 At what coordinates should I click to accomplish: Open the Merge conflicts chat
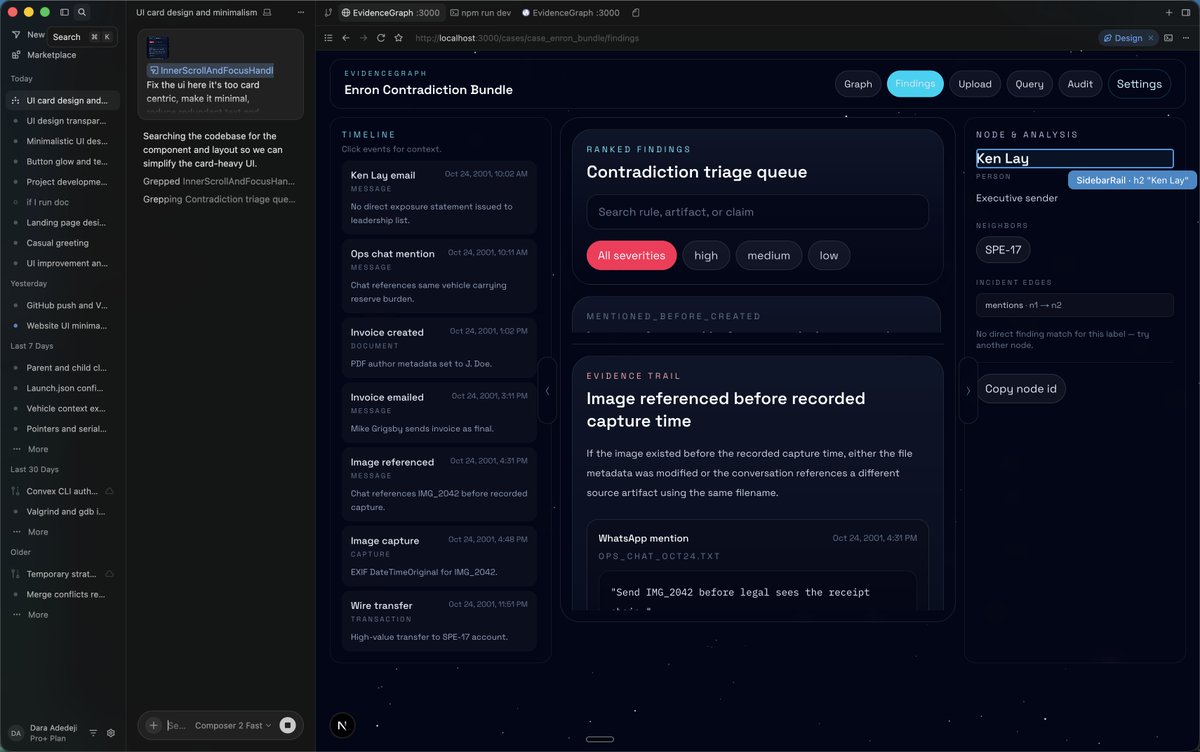tap(63, 594)
